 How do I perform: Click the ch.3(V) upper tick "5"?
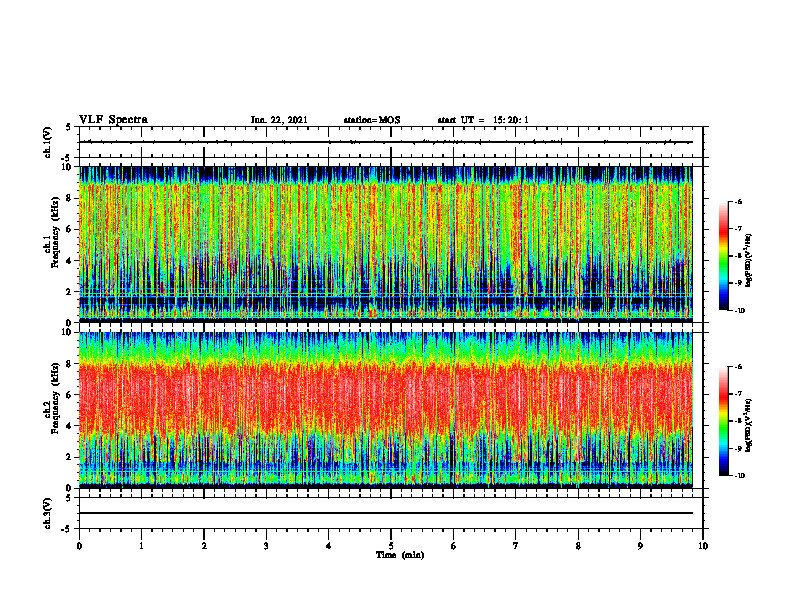[68, 498]
